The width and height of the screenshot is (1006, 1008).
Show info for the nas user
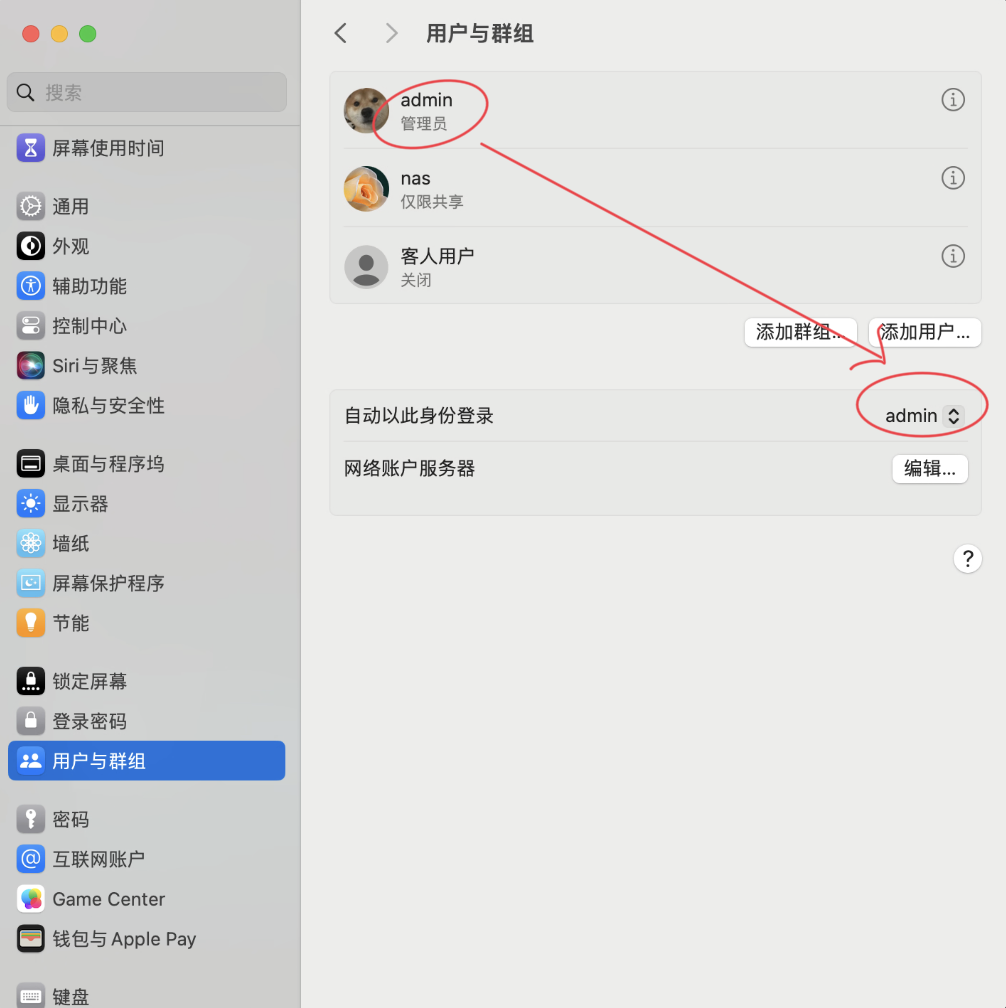click(953, 178)
